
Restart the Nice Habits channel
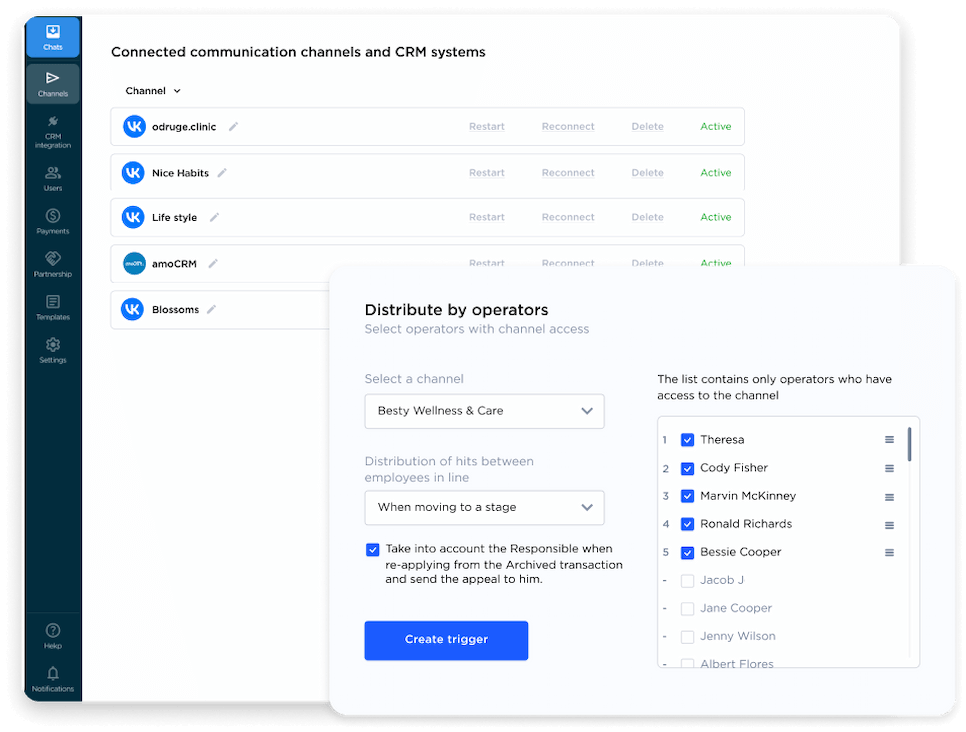pyautogui.click(x=487, y=172)
